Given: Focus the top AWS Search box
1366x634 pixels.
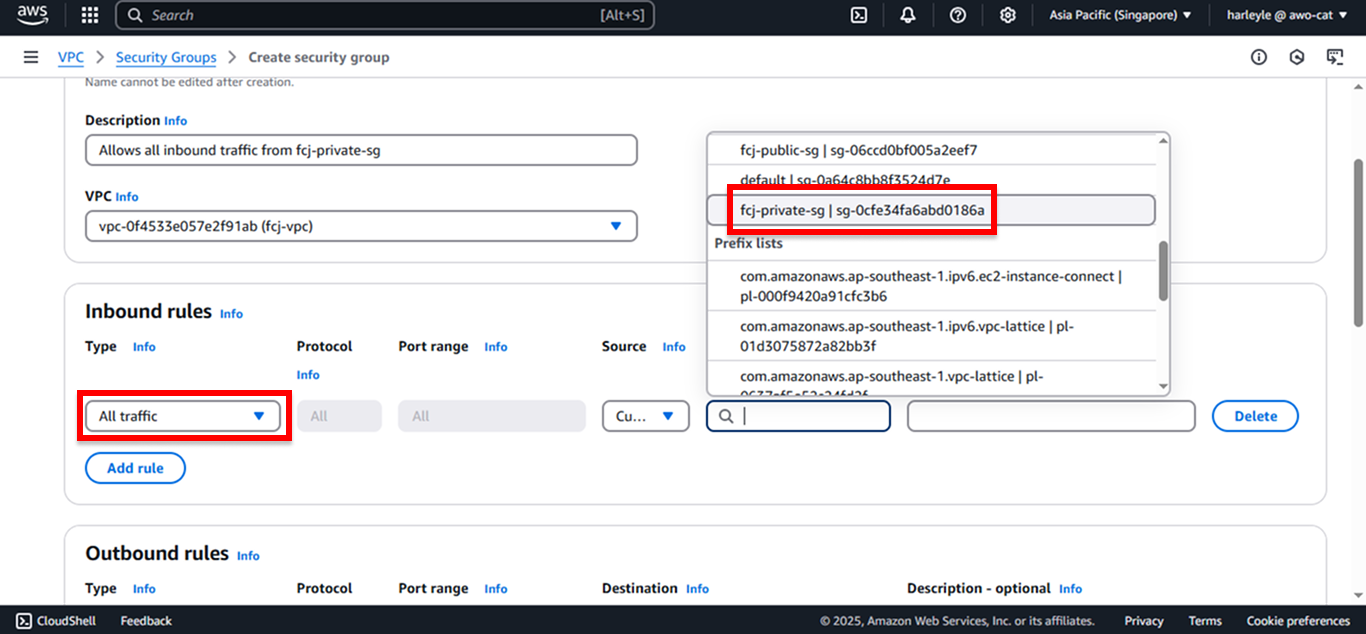Looking at the screenshot, I should [385, 15].
